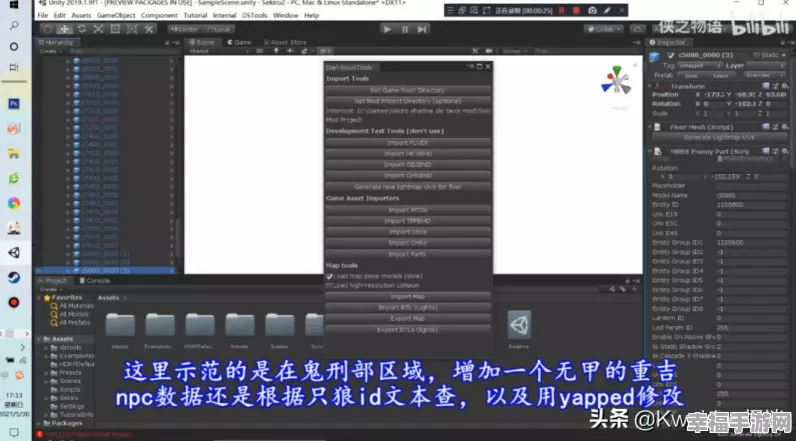
Task: Toggle 2D scene view mode
Action: (259, 51)
